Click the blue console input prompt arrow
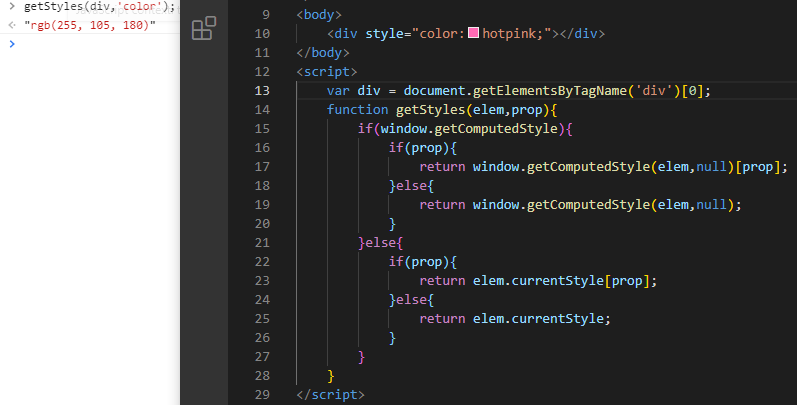 click(12, 44)
